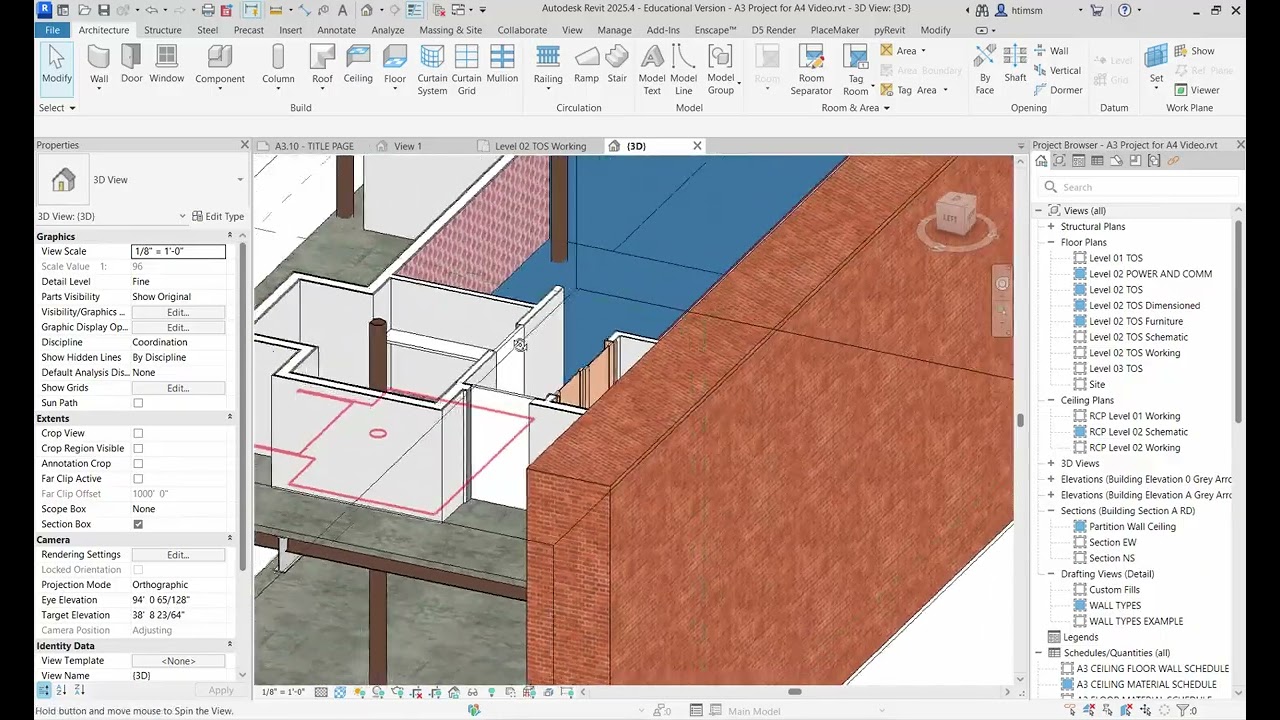Click Show Grids Edit button
1280x720 pixels.
[178, 388]
